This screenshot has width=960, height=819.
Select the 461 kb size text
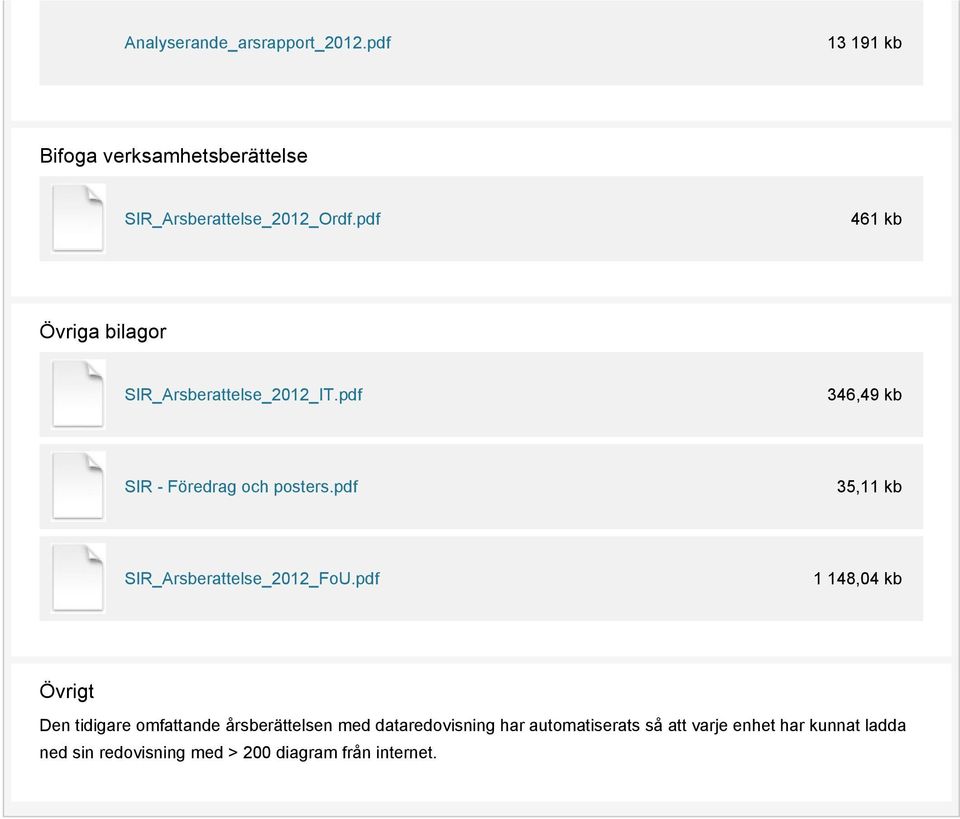point(876,219)
